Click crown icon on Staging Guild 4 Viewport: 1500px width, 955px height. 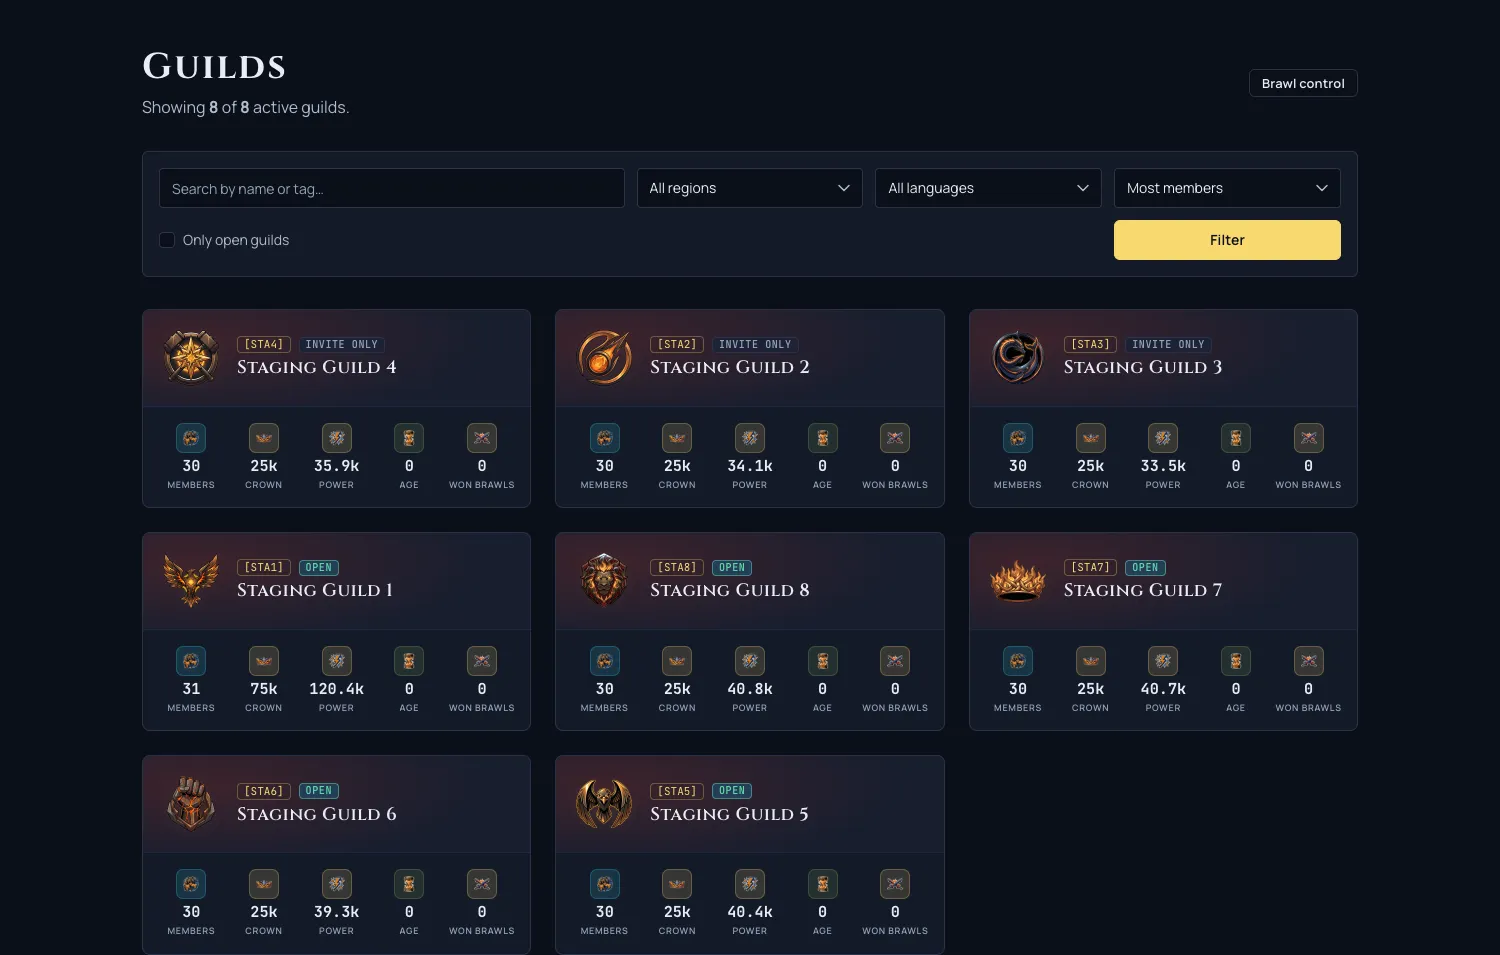(264, 438)
